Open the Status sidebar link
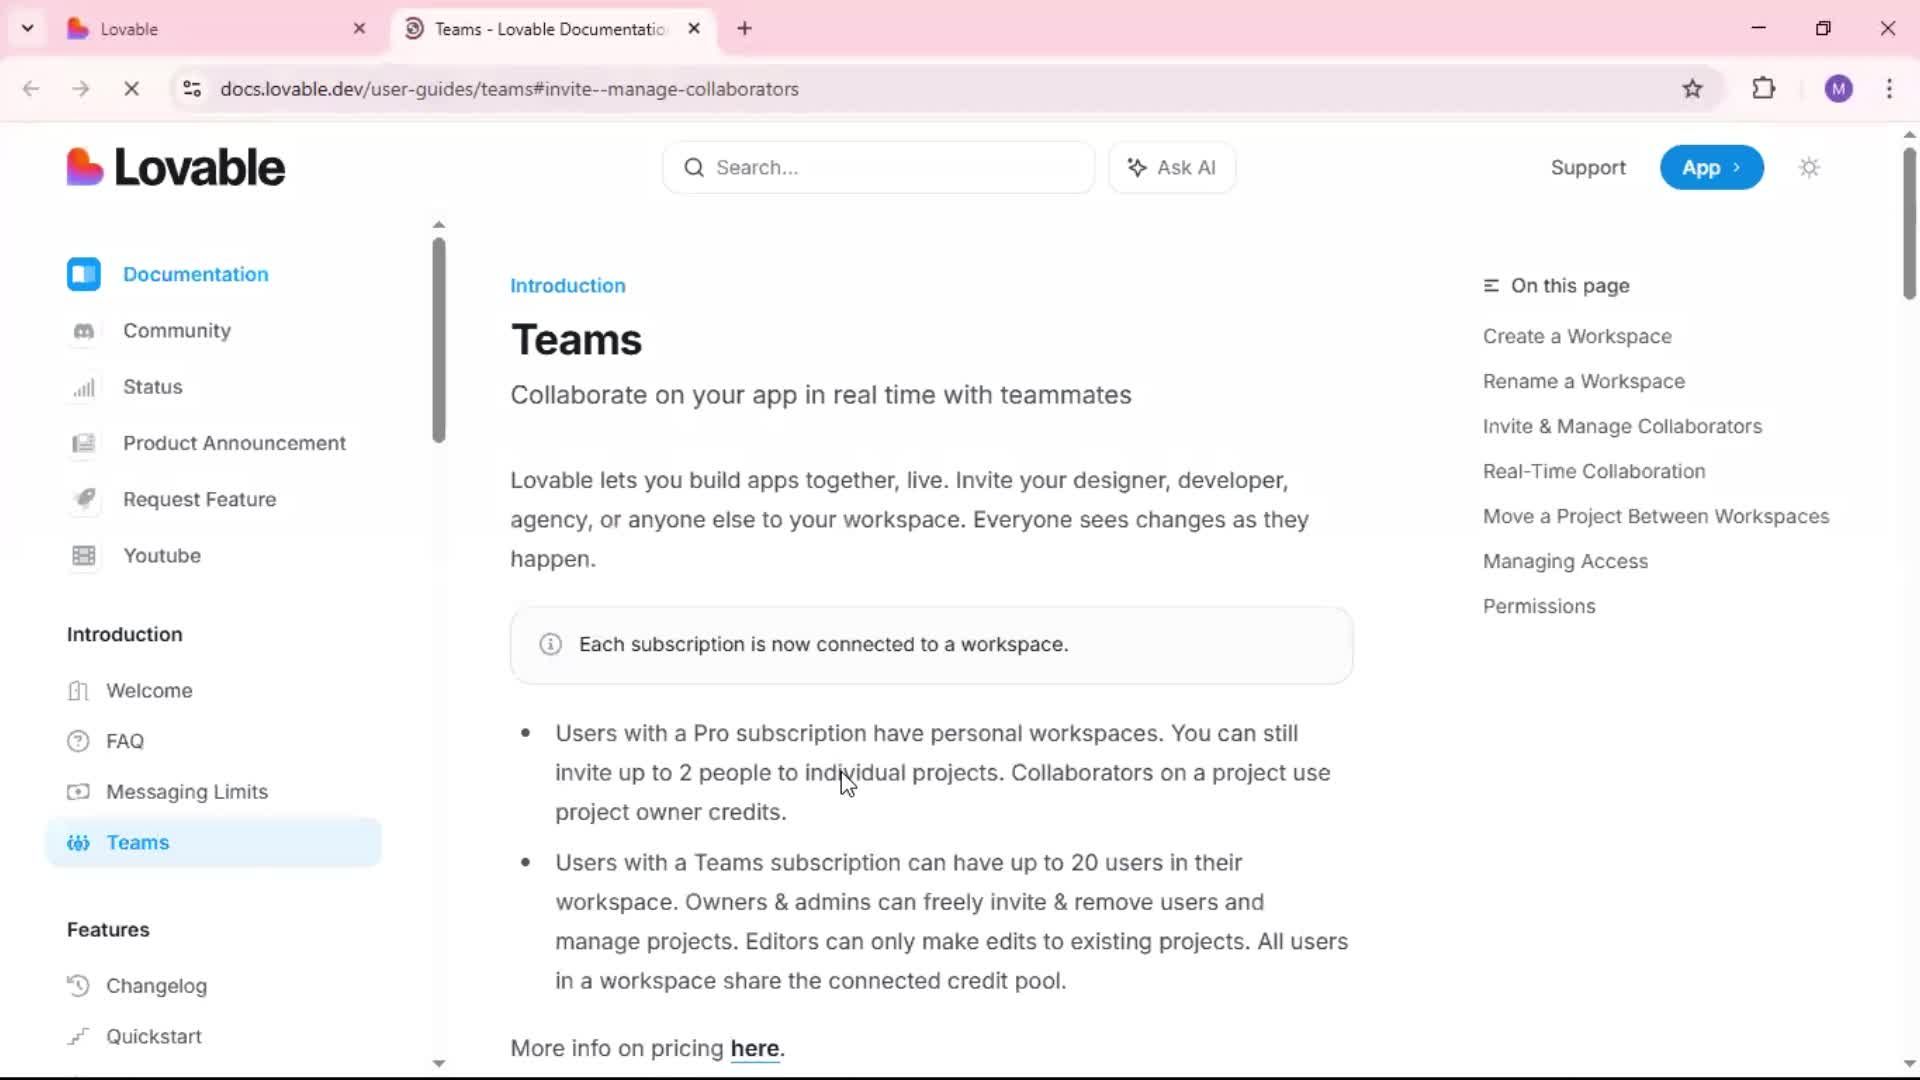 point(153,387)
